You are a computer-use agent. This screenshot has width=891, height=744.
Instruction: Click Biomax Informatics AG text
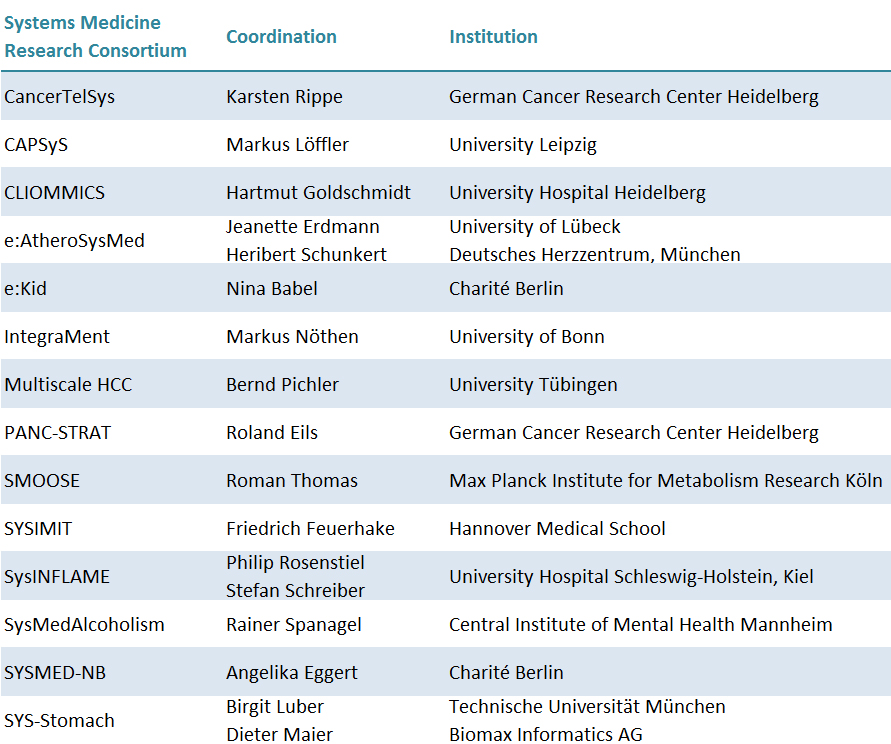pyautogui.click(x=546, y=734)
